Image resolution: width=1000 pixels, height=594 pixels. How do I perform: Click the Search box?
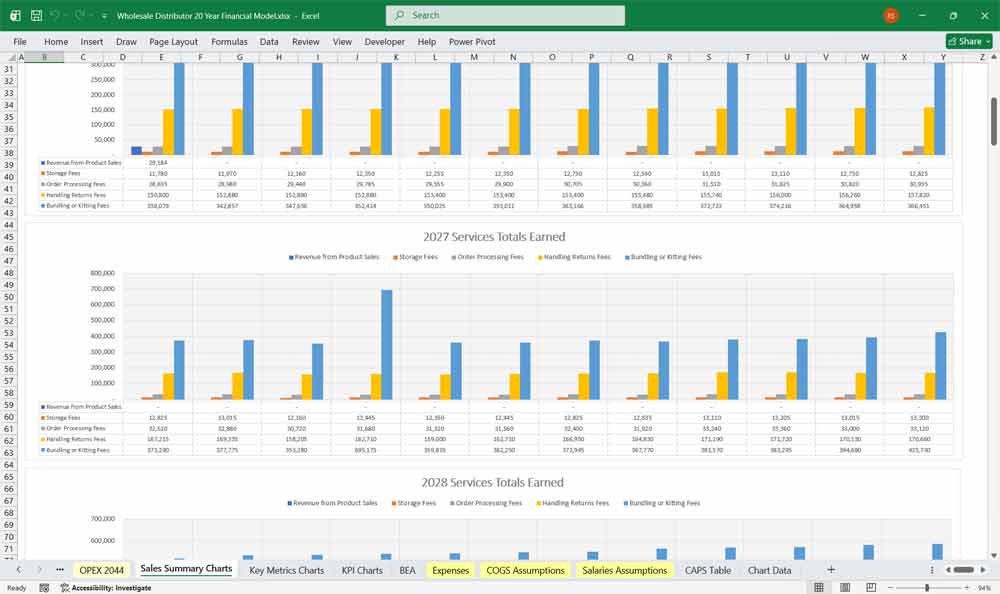tap(506, 15)
